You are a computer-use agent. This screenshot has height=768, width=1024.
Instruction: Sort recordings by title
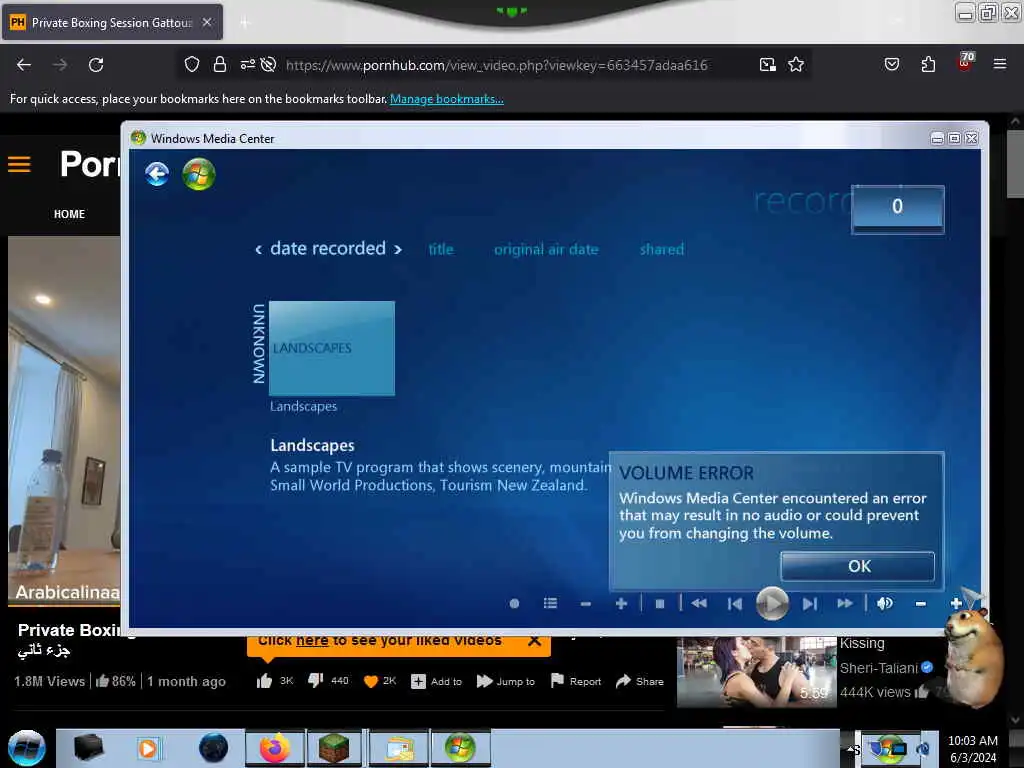(x=441, y=249)
